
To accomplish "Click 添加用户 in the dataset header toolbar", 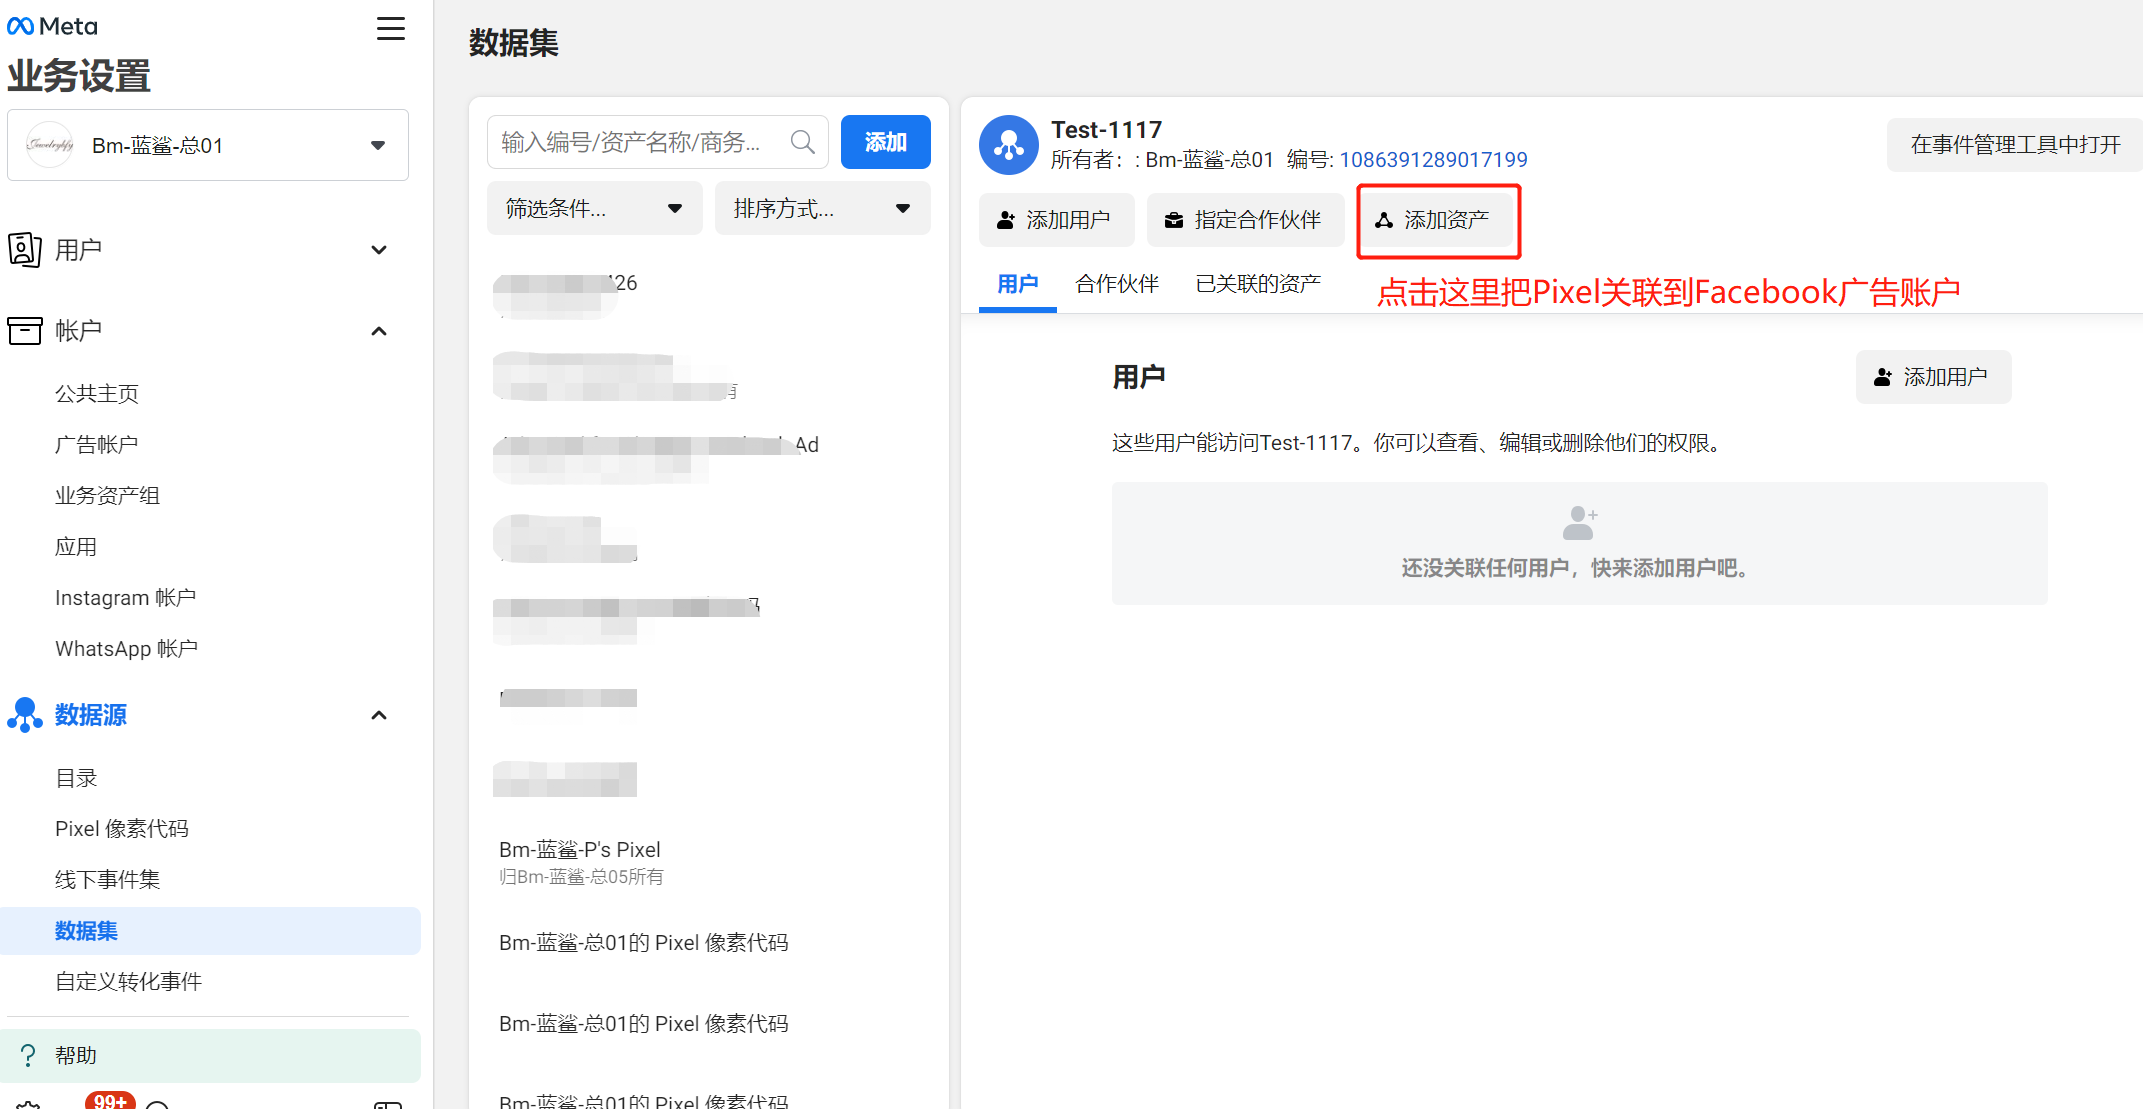I will click(x=1056, y=220).
